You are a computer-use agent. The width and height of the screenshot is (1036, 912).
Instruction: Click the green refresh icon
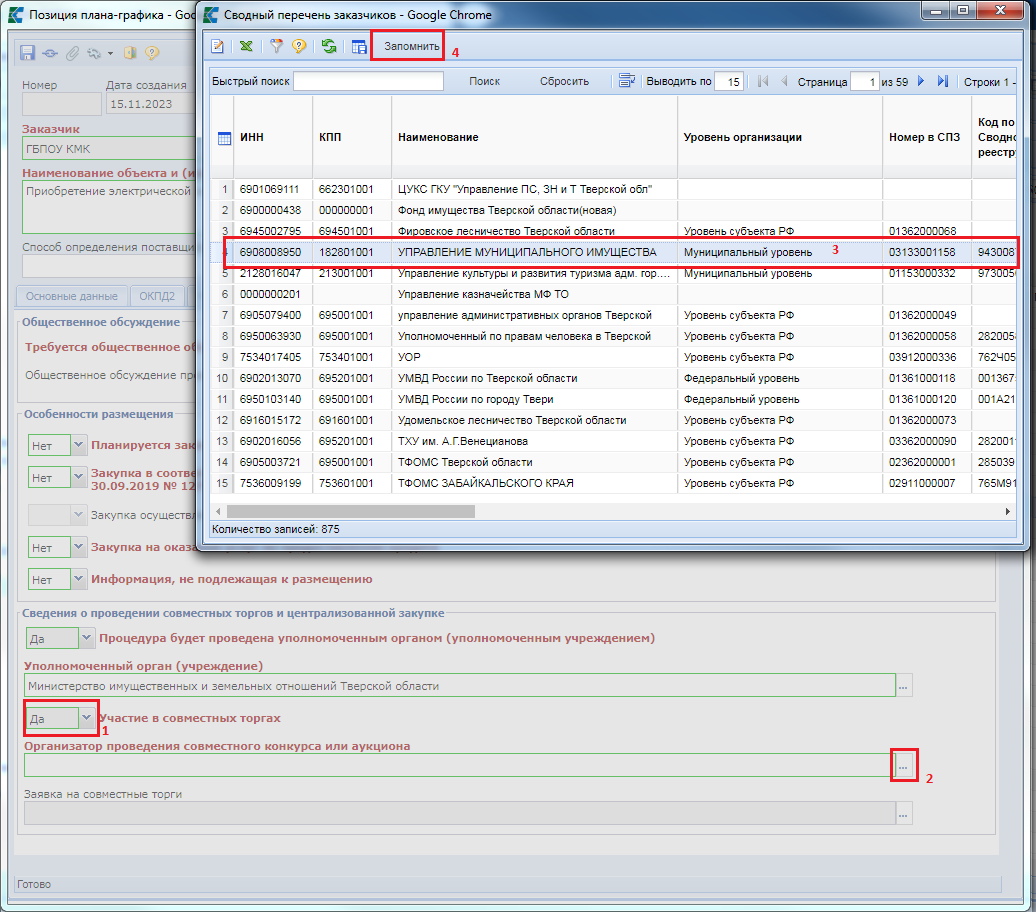point(328,47)
